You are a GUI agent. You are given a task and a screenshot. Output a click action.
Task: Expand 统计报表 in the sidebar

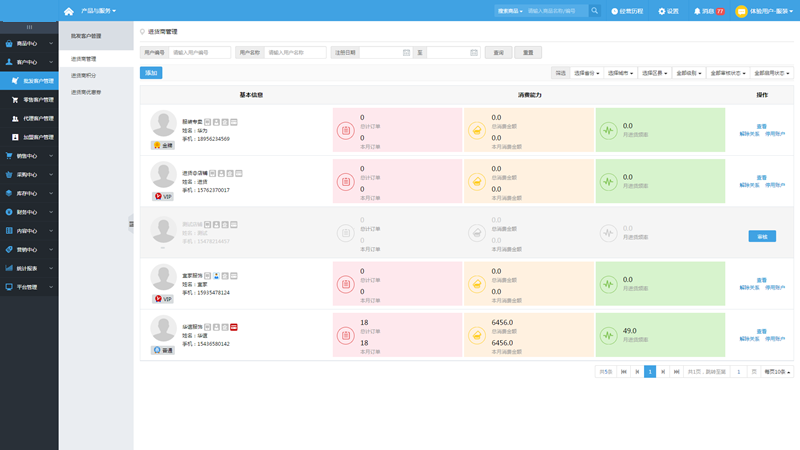[x=29, y=268]
